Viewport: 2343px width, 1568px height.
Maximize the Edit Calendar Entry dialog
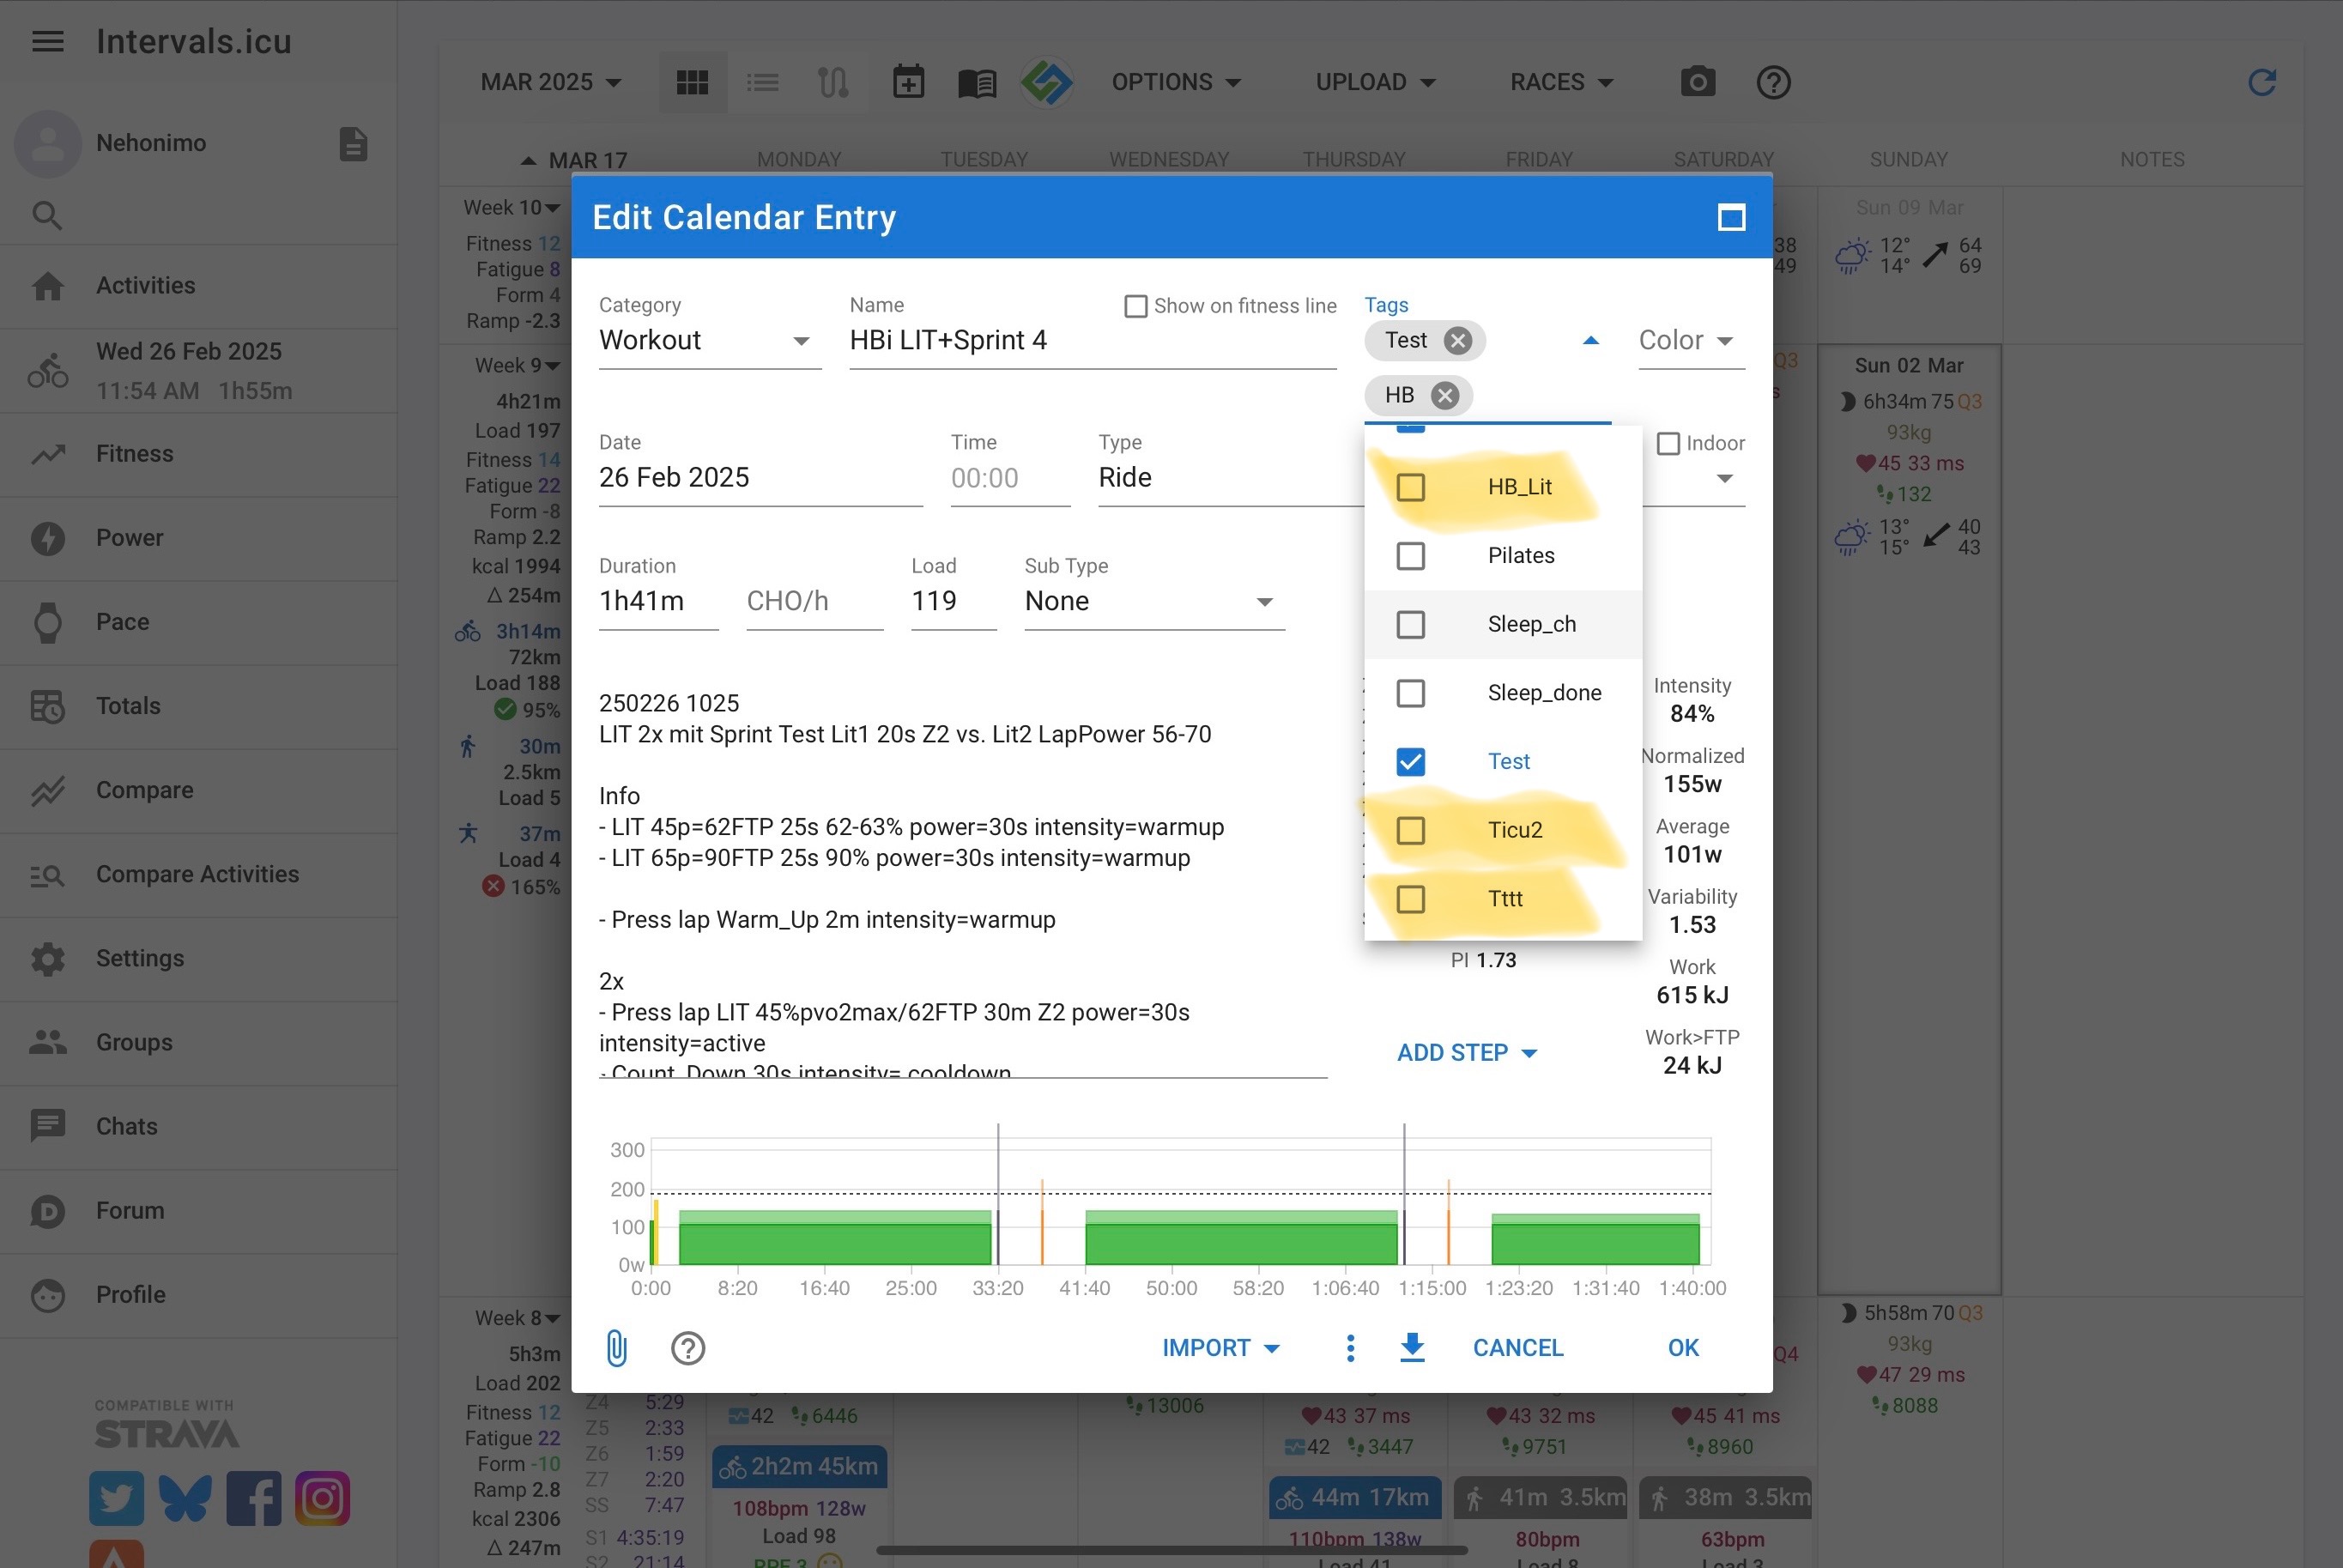[1731, 217]
